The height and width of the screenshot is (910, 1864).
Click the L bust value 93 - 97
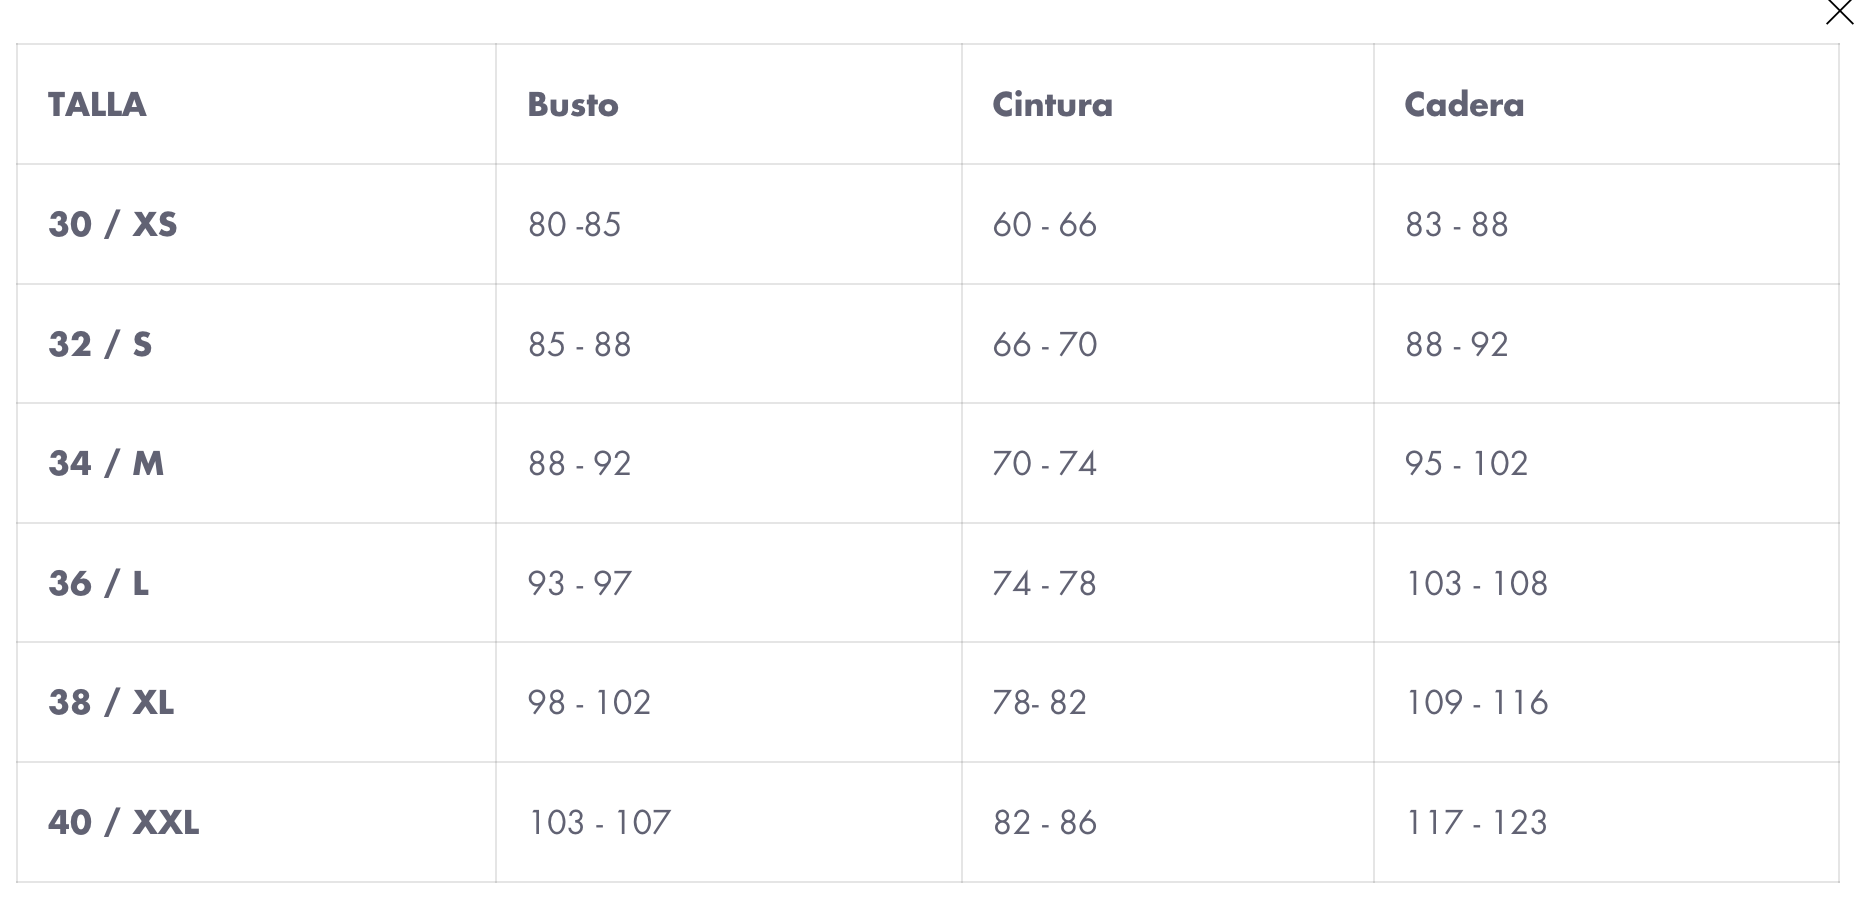(x=580, y=583)
